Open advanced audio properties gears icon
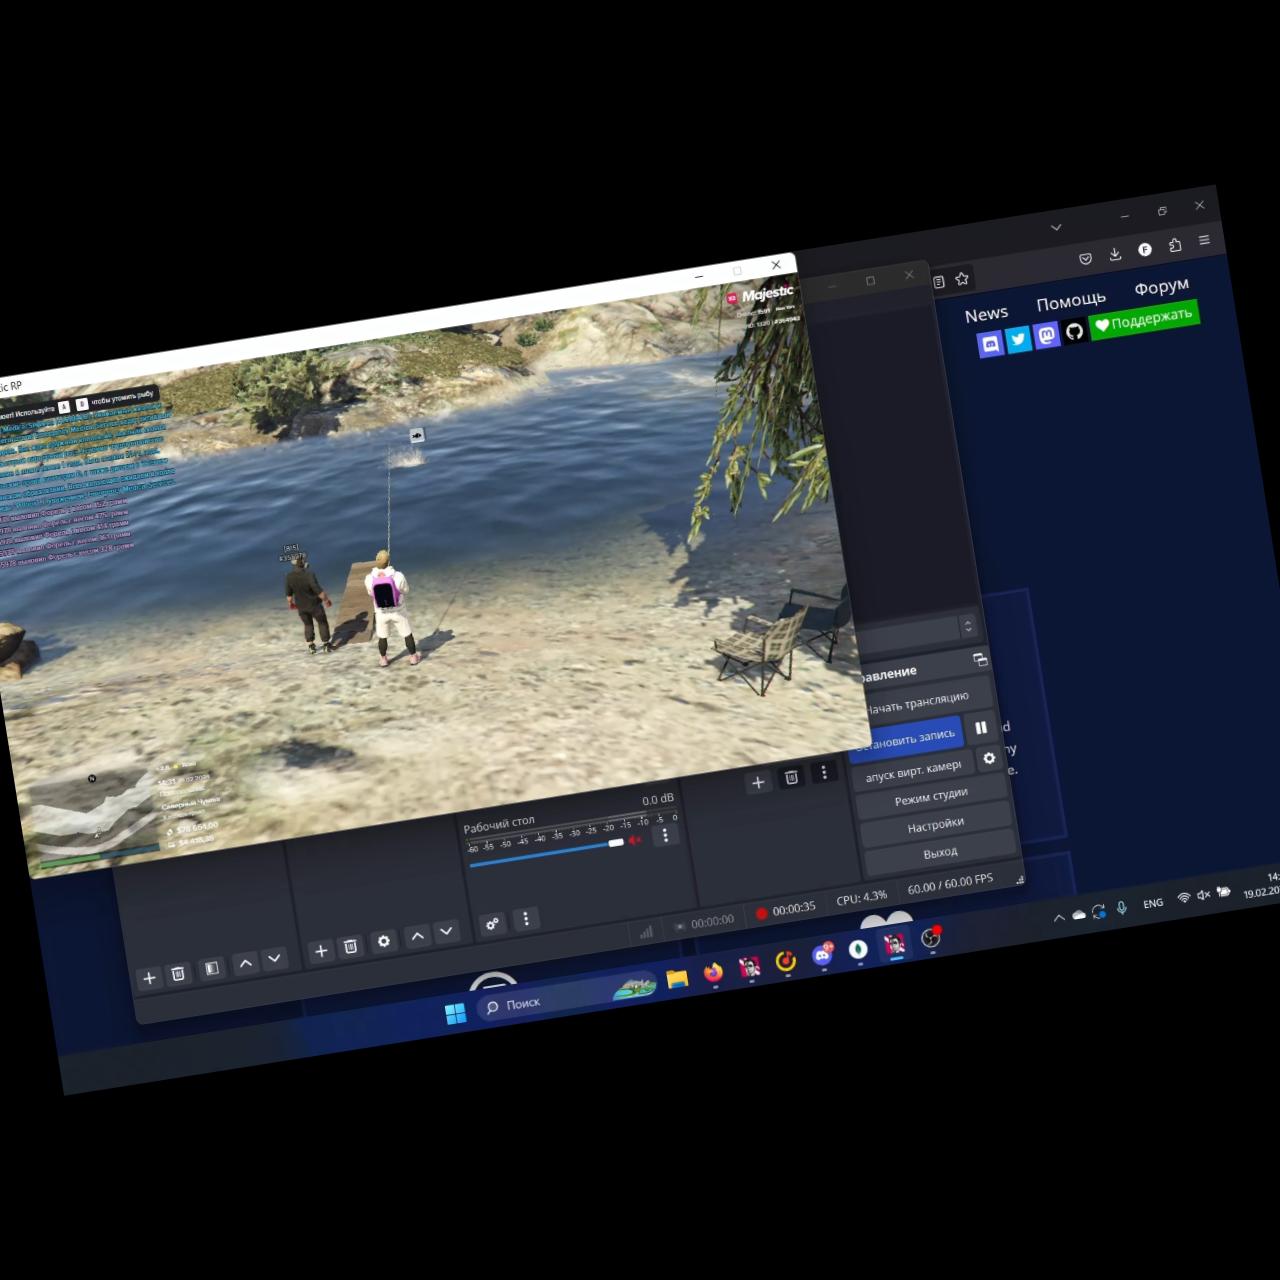Screen dimensions: 1280x1280 coord(492,924)
